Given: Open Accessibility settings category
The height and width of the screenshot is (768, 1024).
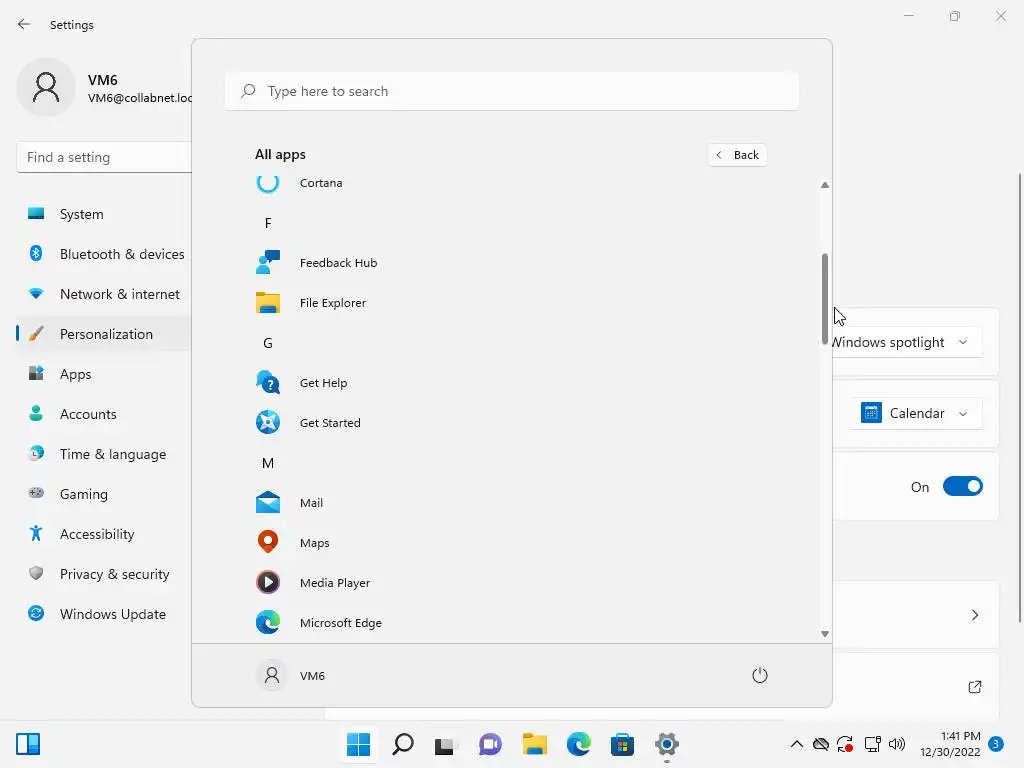Looking at the screenshot, I should (104, 534).
